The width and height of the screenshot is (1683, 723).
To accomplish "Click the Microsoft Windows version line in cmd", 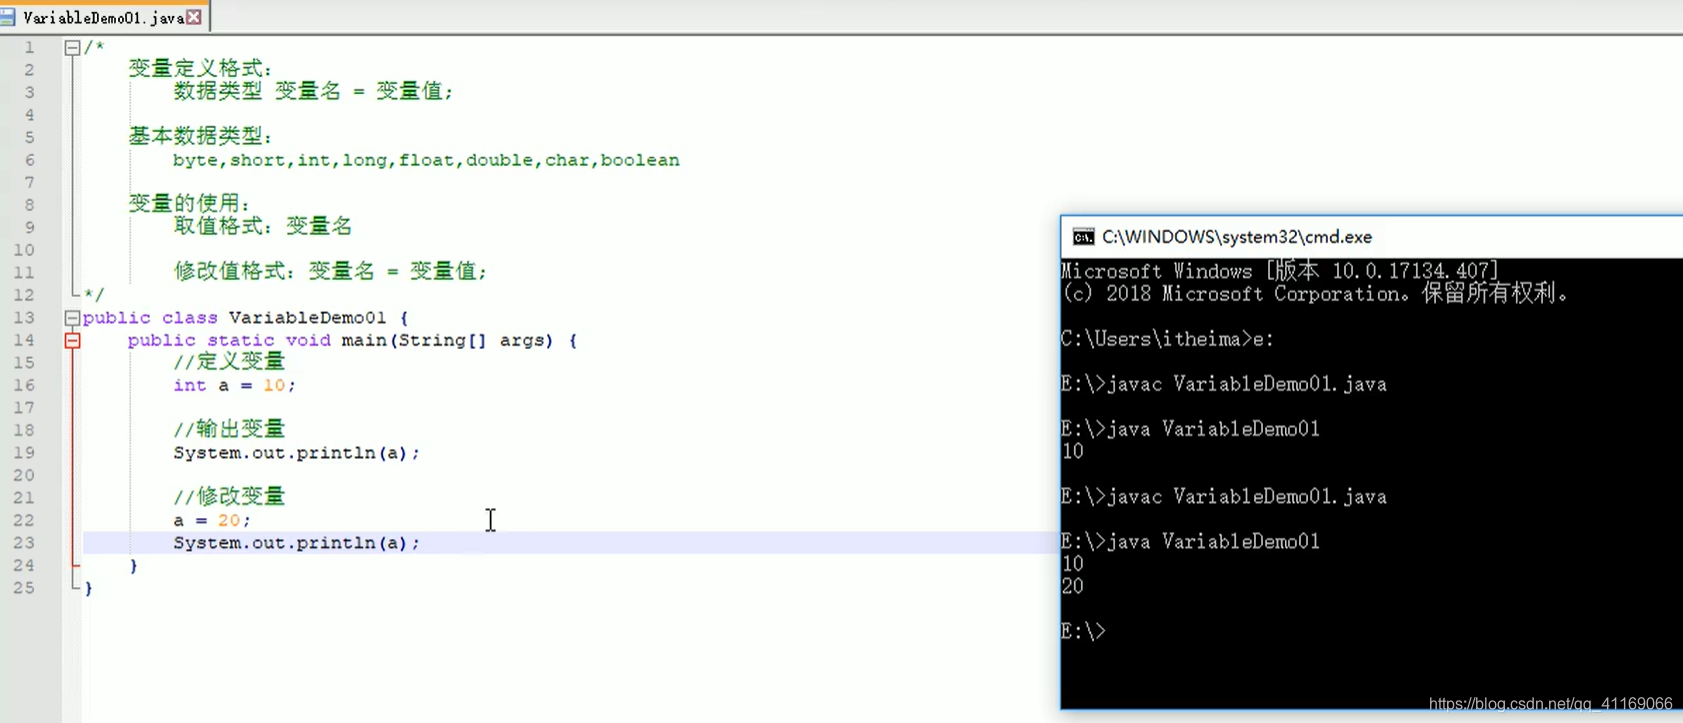I will pyautogui.click(x=1279, y=271).
